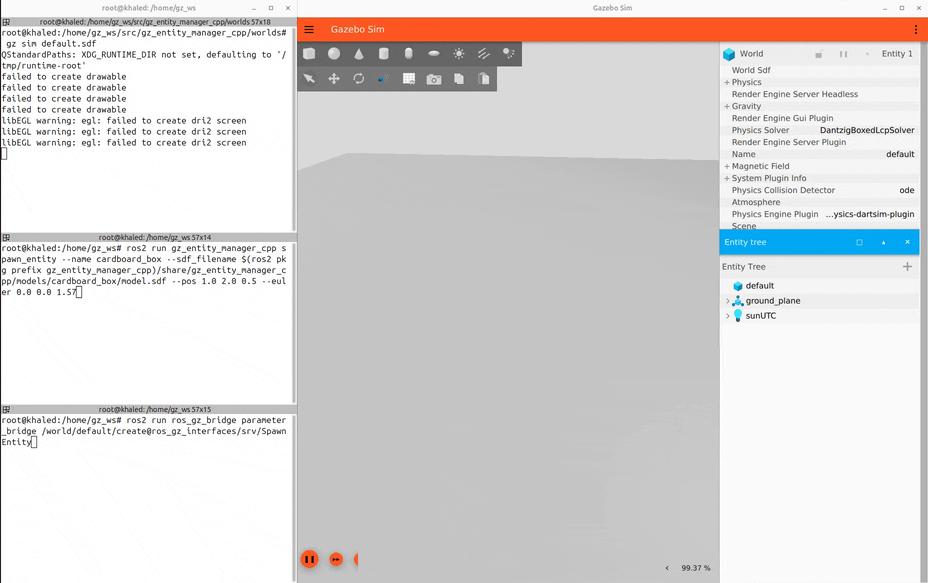The width and height of the screenshot is (928, 583).
Task: Undock the Entity tree panel
Action: pyautogui.click(x=859, y=242)
